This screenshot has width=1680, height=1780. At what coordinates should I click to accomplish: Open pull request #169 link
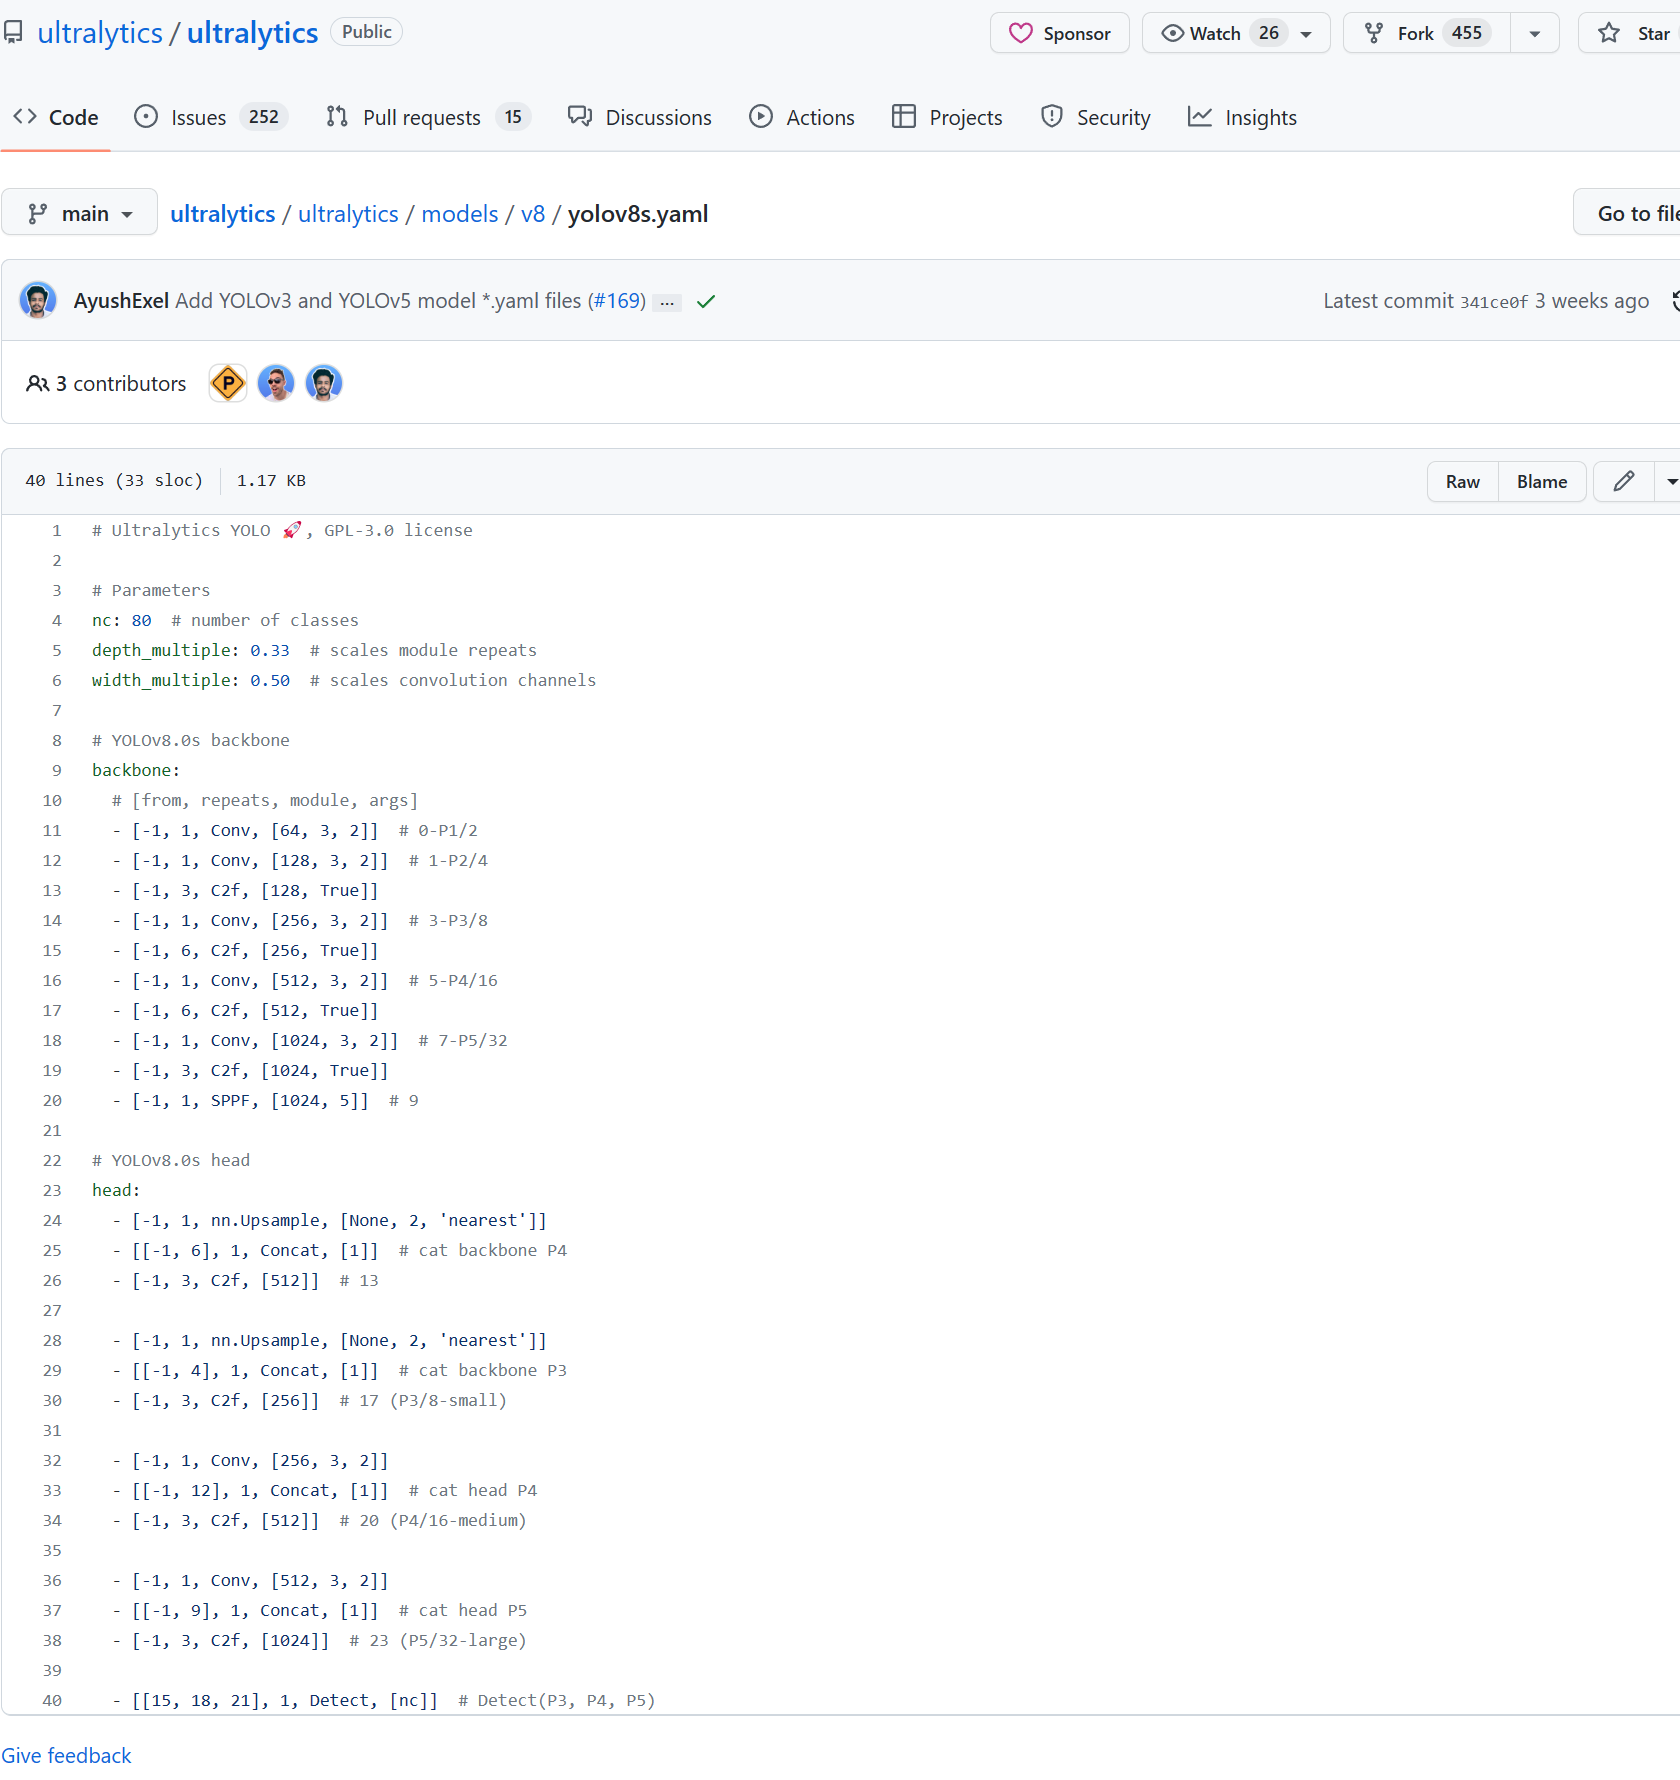coord(617,300)
